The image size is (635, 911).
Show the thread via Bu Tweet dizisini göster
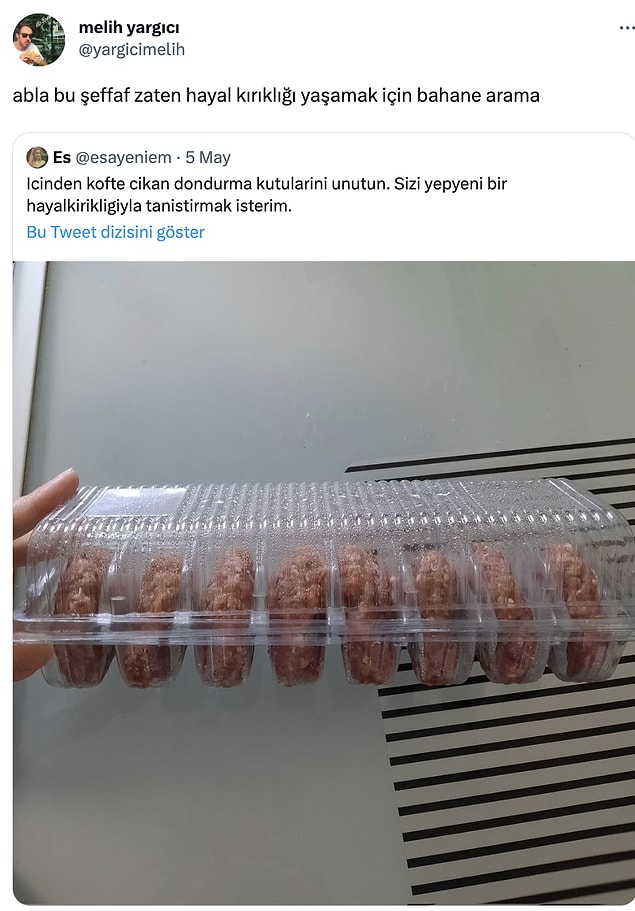(116, 232)
